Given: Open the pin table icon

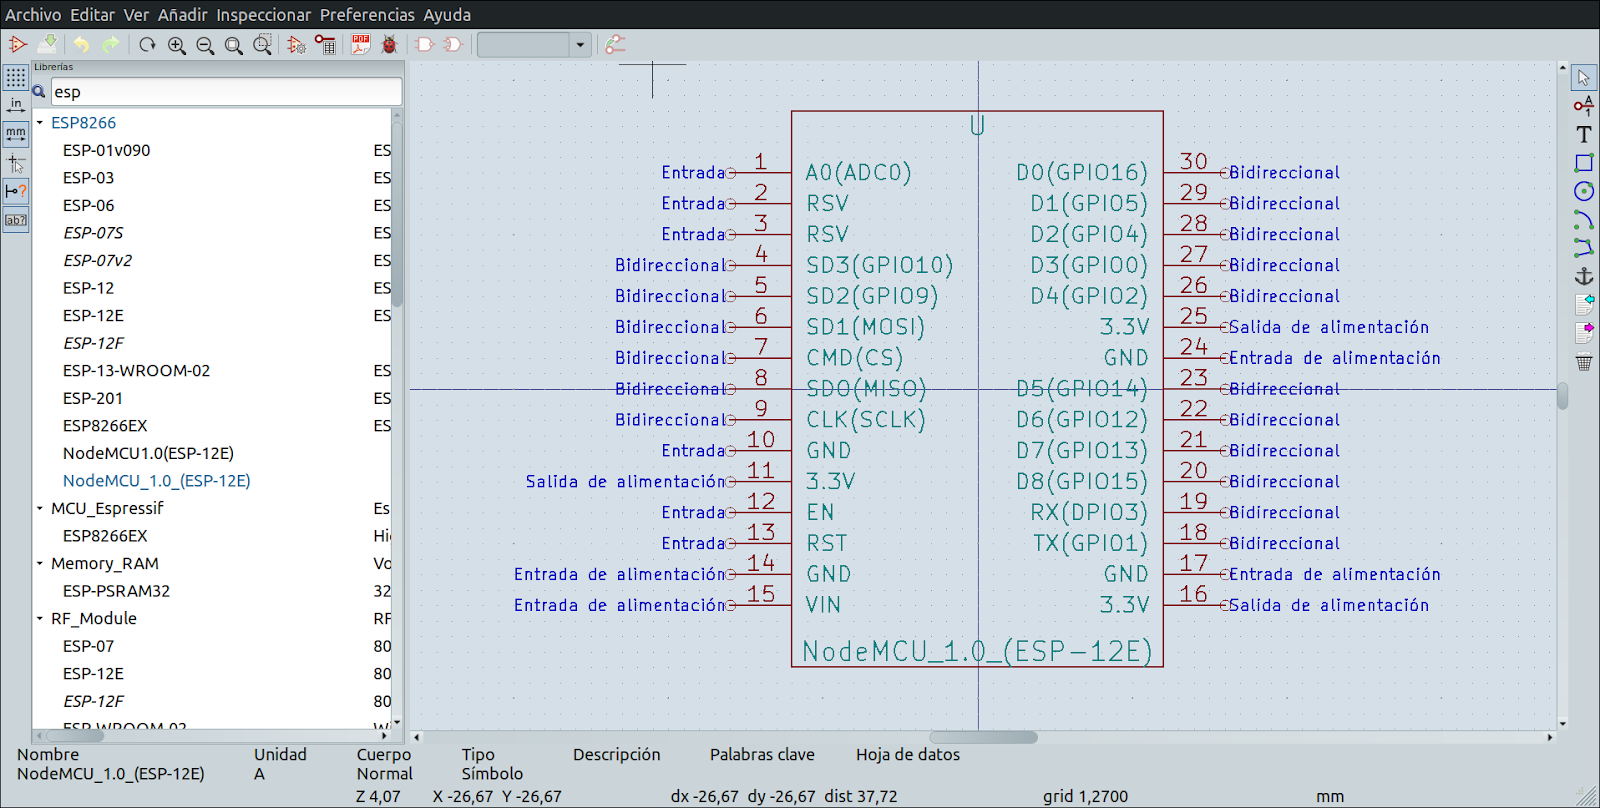Looking at the screenshot, I should click(x=325, y=45).
